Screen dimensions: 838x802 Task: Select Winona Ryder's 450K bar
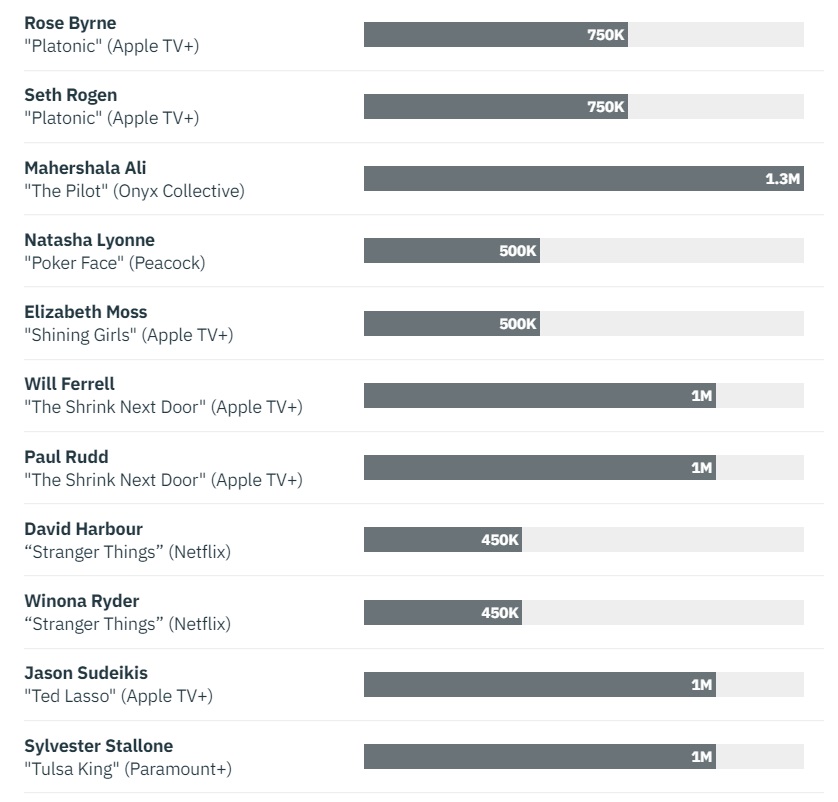pos(443,612)
